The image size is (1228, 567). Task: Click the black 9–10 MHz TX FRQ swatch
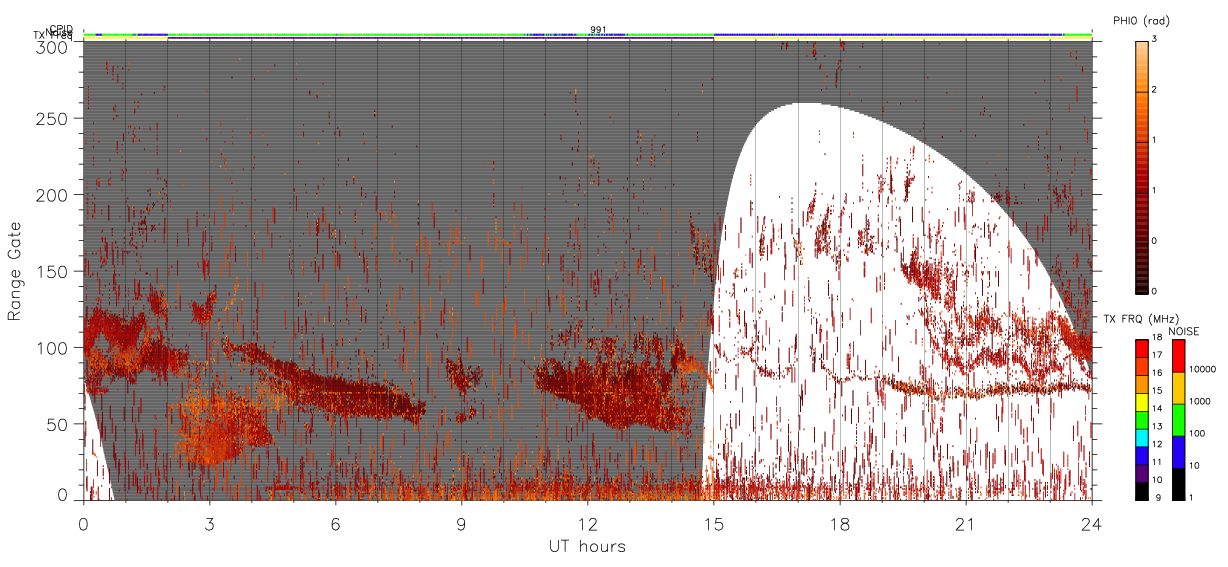(x=1141, y=491)
